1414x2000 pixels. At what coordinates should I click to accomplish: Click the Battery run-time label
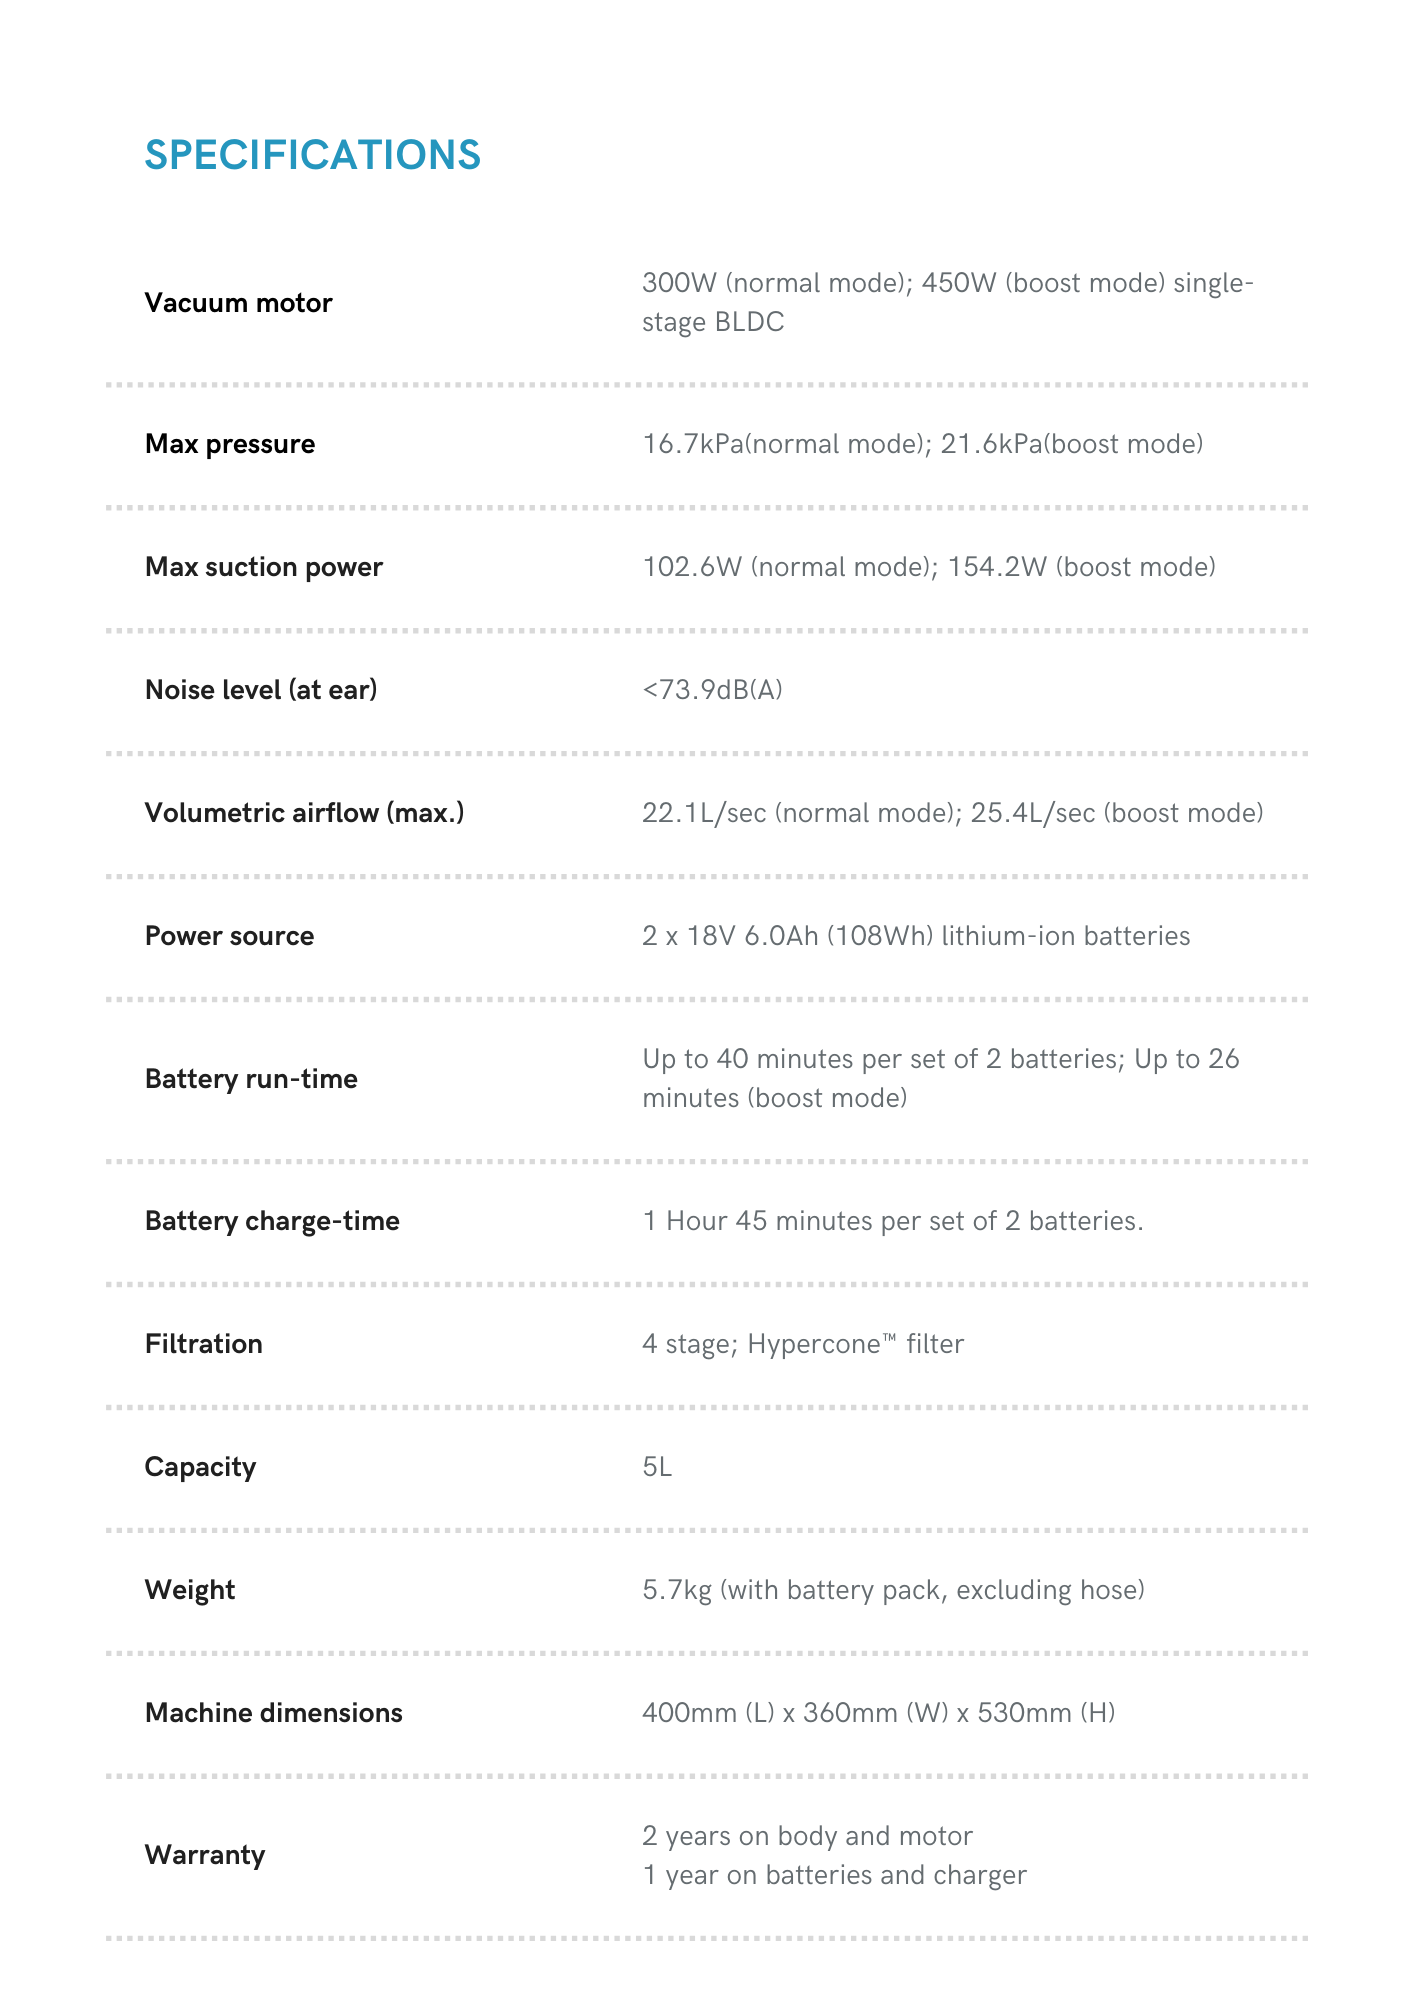pos(251,1079)
